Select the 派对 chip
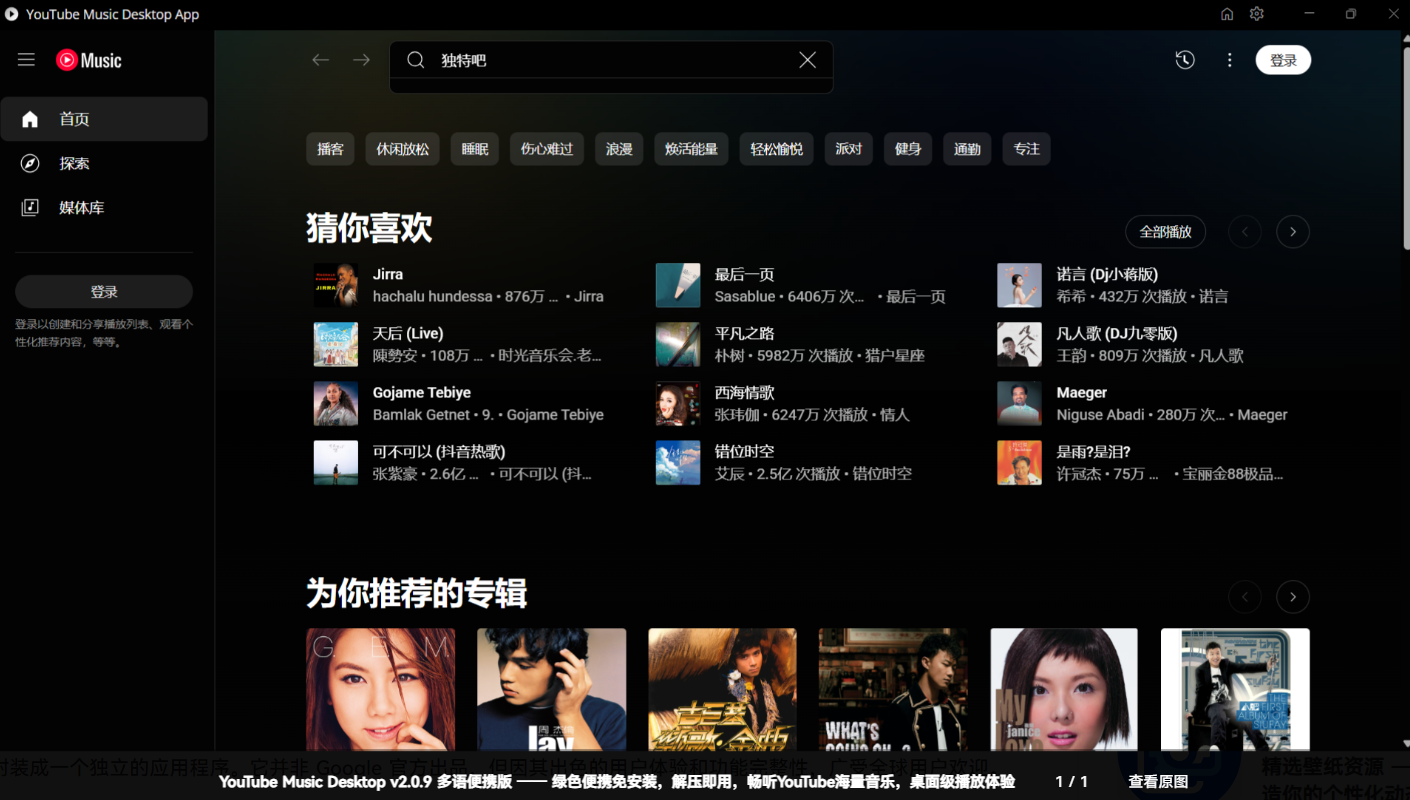1410x800 pixels. (849, 149)
